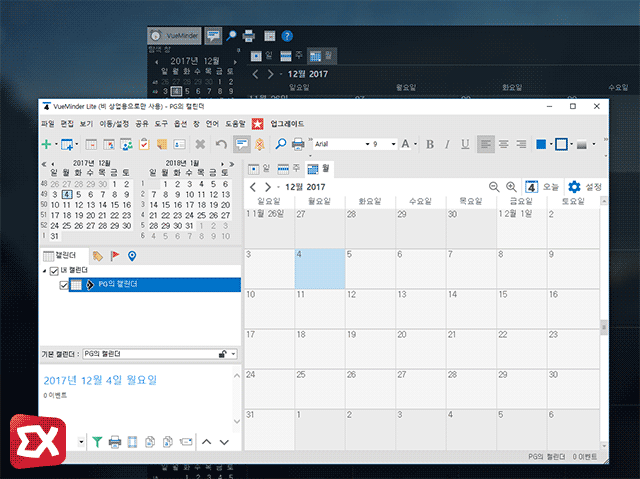
Task: Toggle the 내 캘린더 checkbox
Action: coord(54,271)
